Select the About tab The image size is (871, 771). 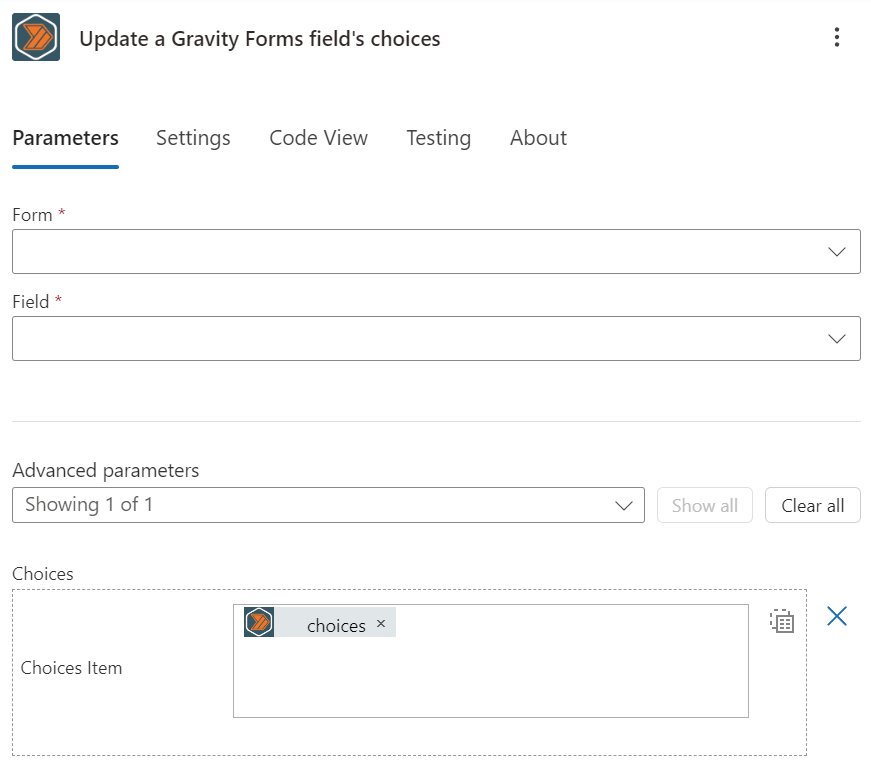pos(538,138)
